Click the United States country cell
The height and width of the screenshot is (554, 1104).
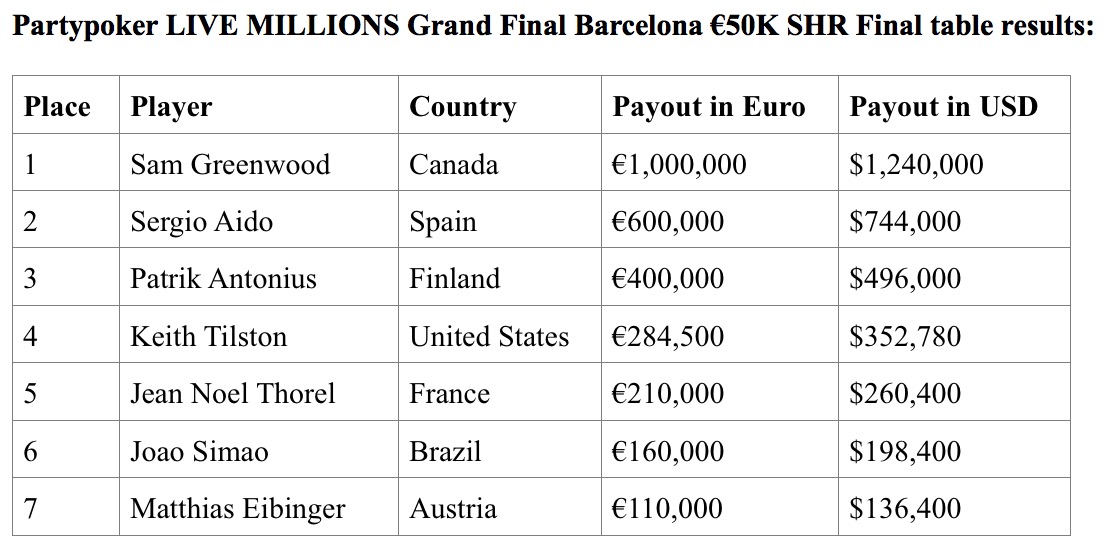(x=500, y=336)
